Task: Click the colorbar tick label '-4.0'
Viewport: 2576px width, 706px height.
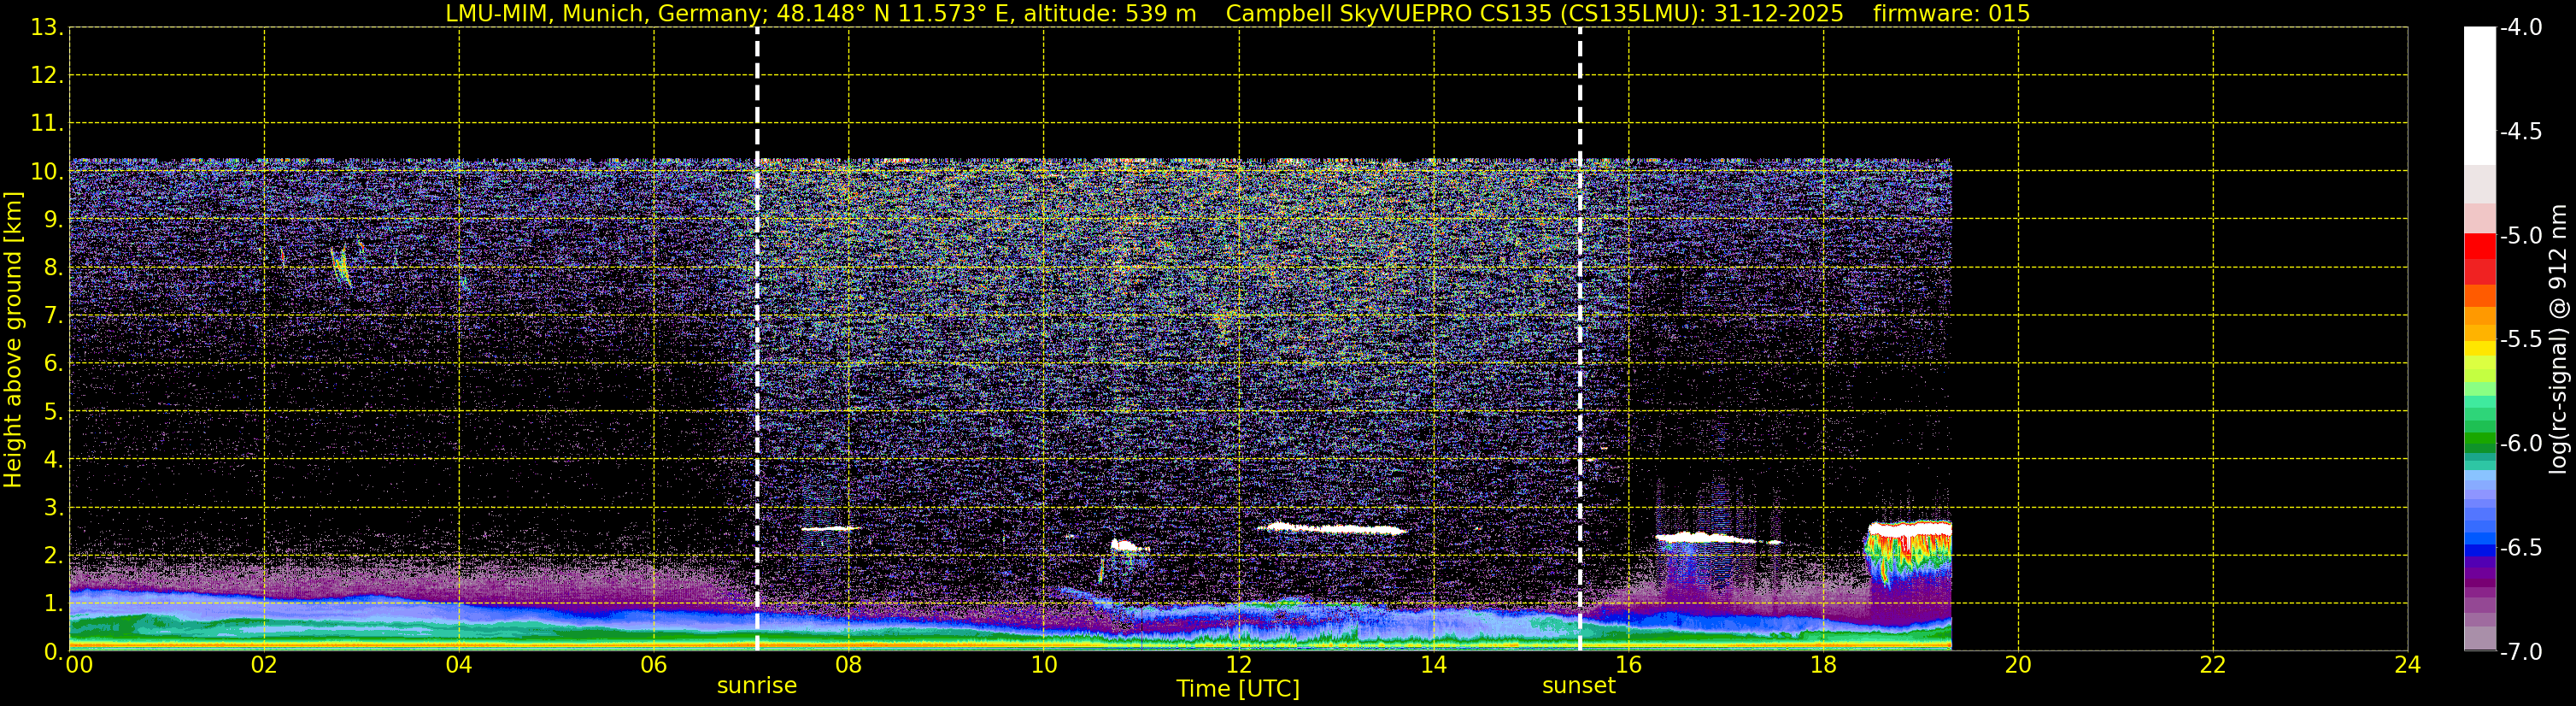Action: tap(2521, 27)
